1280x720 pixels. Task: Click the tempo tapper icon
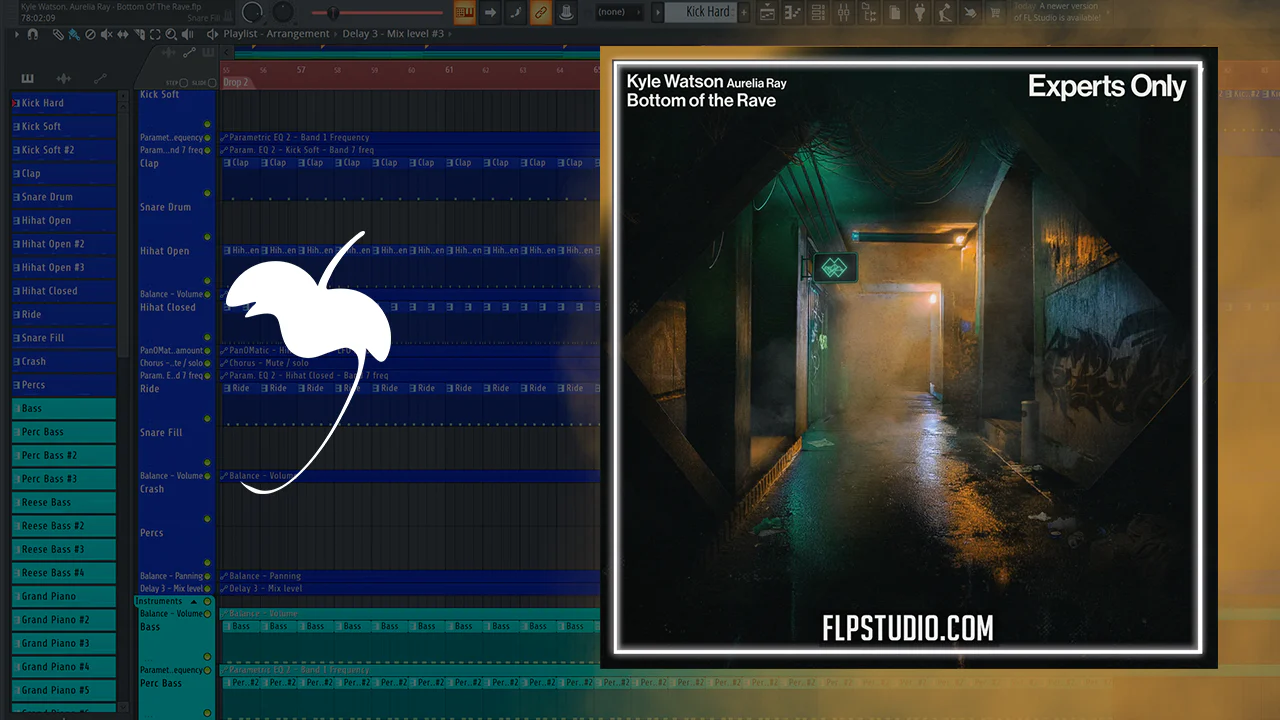pyautogui.click(x=945, y=12)
